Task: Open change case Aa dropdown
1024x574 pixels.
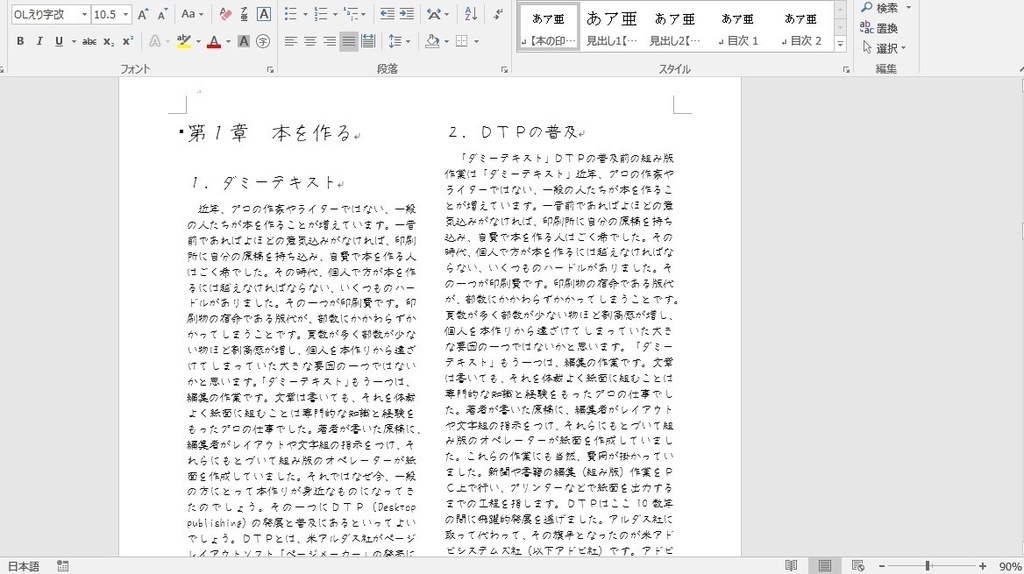Action: pyautogui.click(x=192, y=14)
